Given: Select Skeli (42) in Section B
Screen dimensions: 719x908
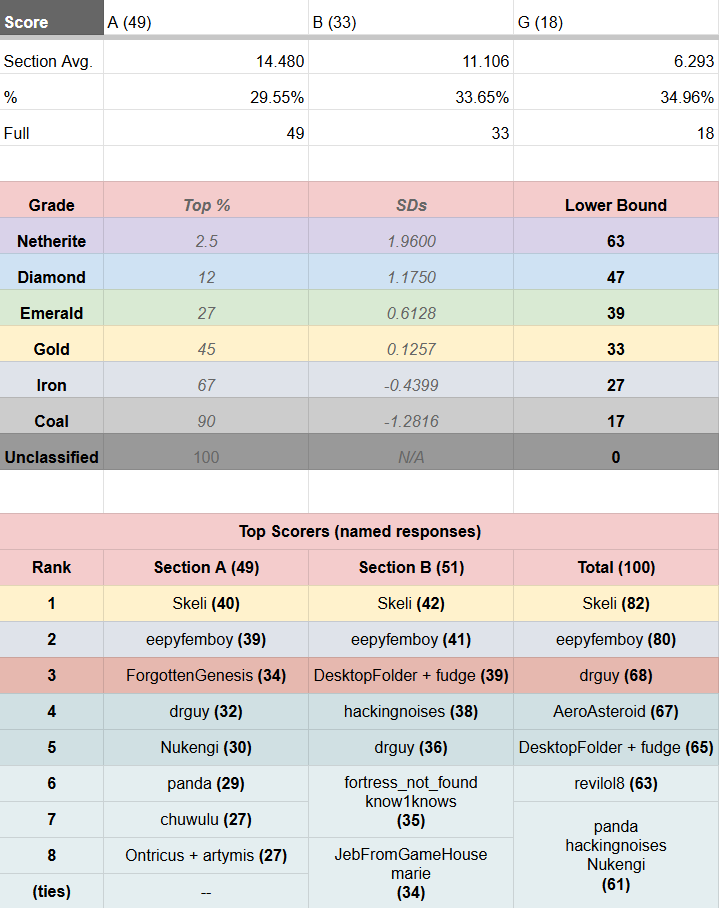Looking at the screenshot, I should pyautogui.click(x=411, y=603).
